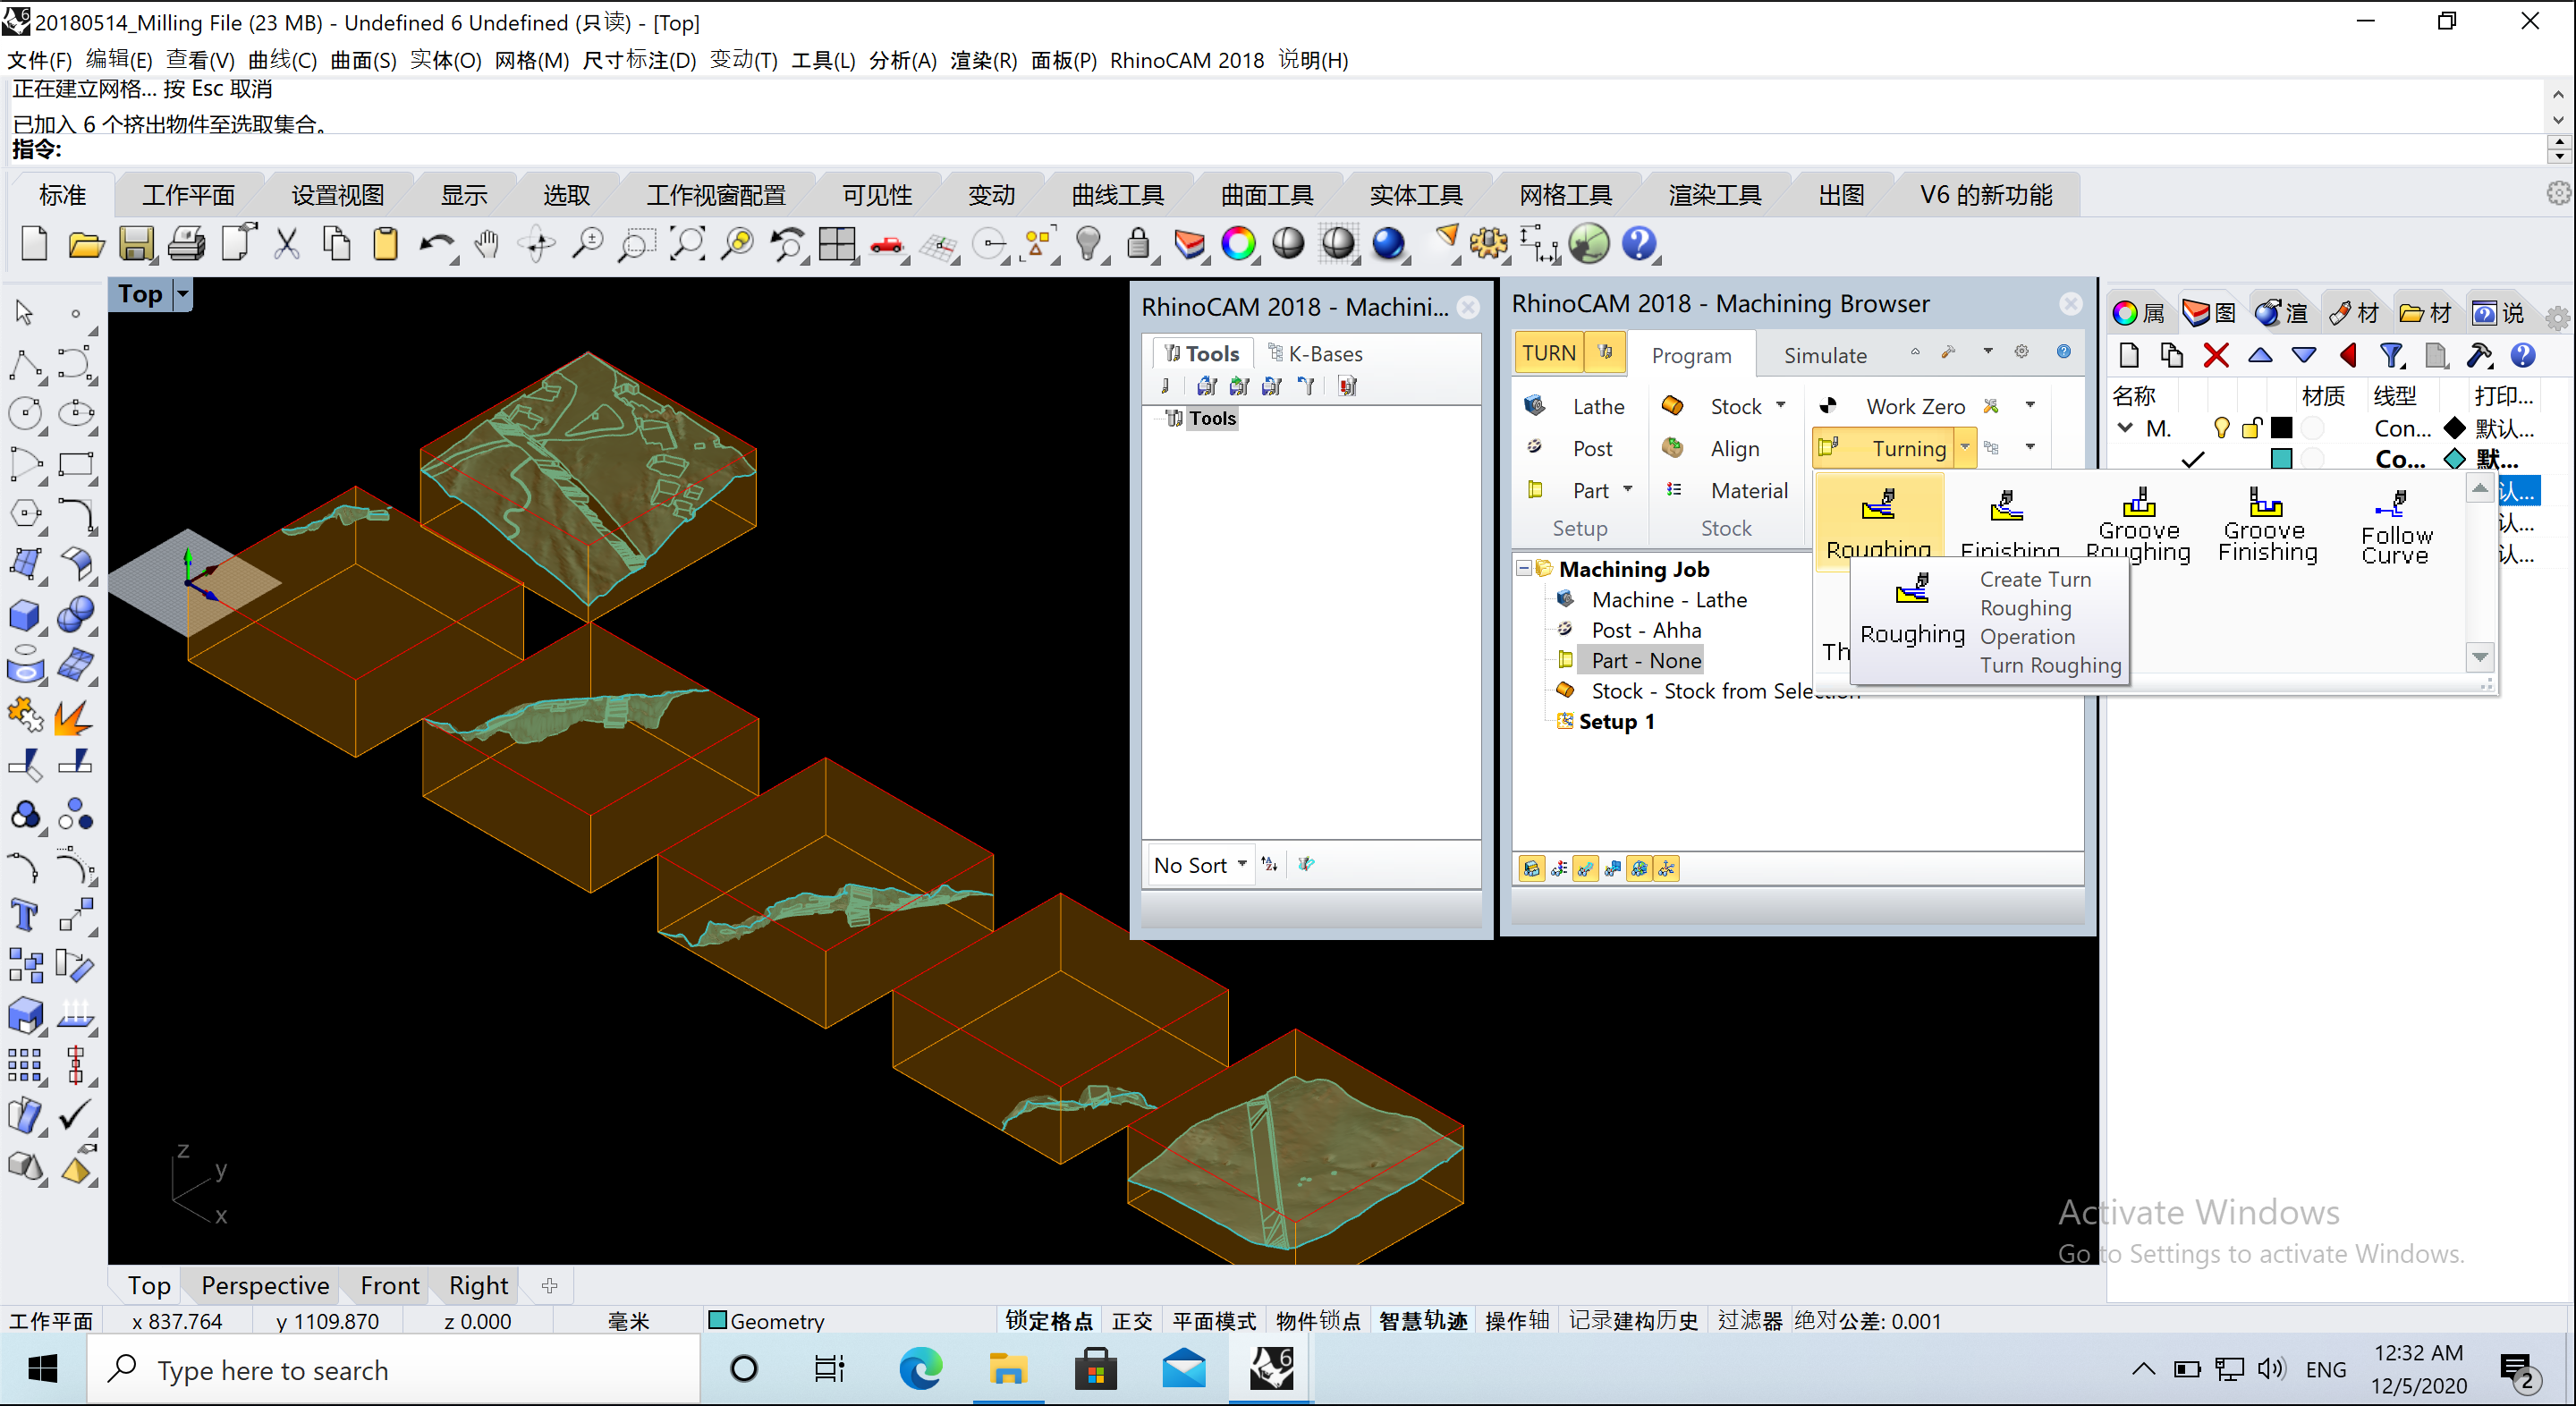Open the 文件(F) menu
The width and height of the screenshot is (2576, 1406).
pyautogui.click(x=40, y=60)
